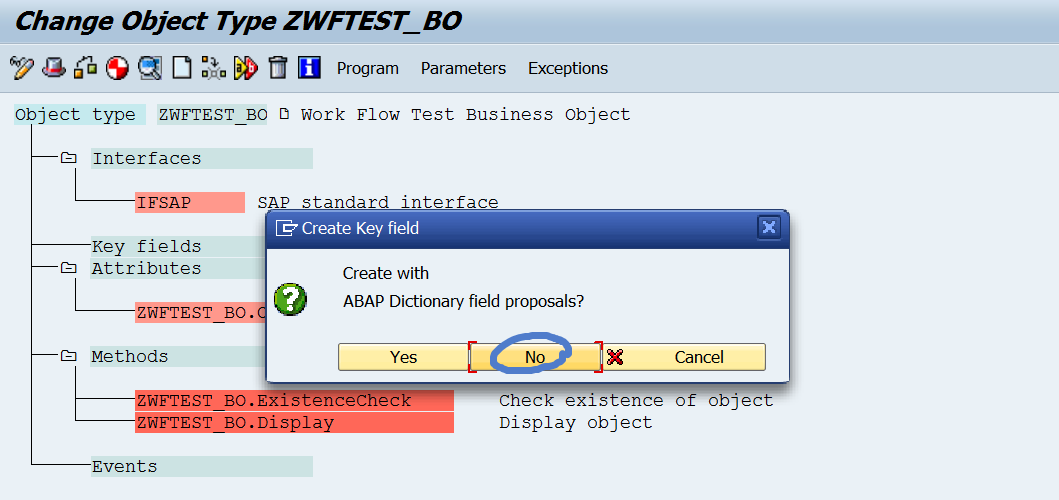Cancel the Create Key field dialog
This screenshot has width=1059, height=500.
pyautogui.click(x=686, y=357)
